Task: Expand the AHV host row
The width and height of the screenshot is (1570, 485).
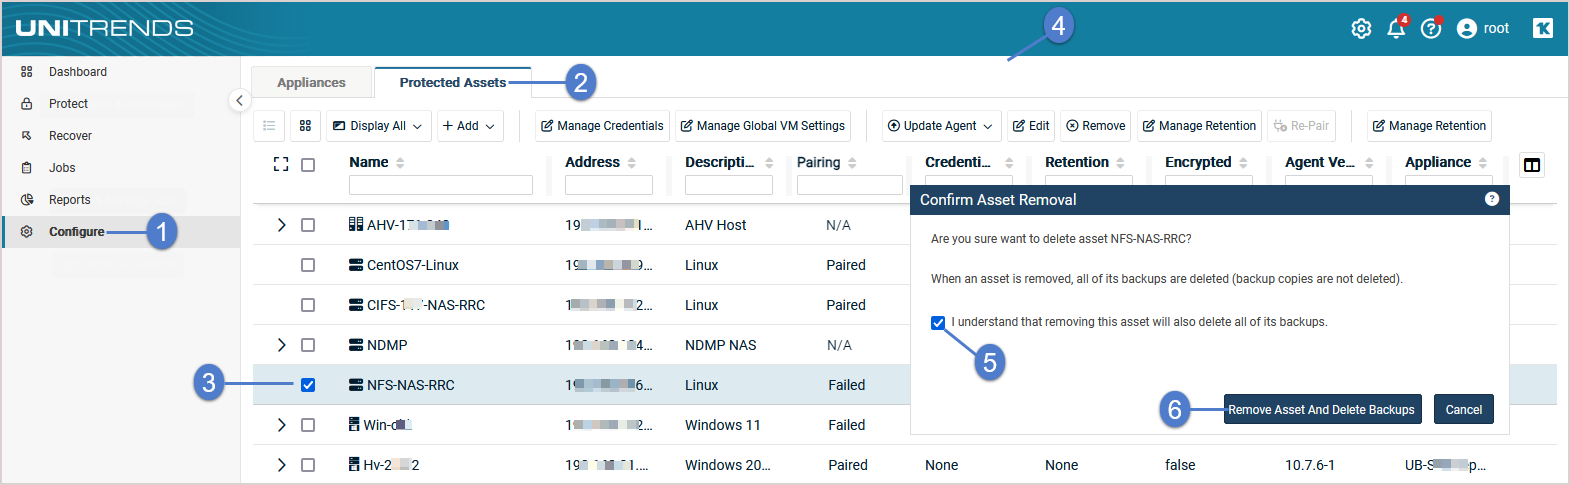Action: 281,225
